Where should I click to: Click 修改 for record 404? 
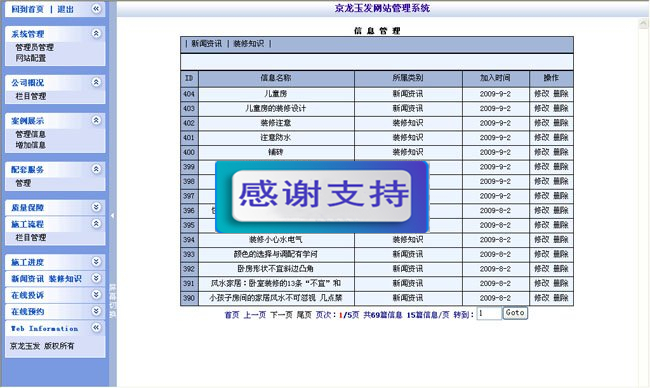pos(541,94)
